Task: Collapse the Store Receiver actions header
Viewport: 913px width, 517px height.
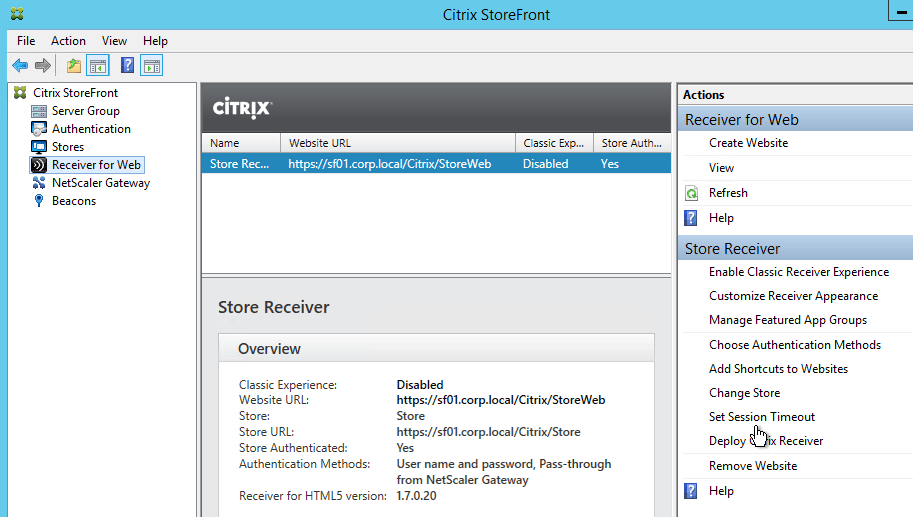Action: click(x=795, y=249)
